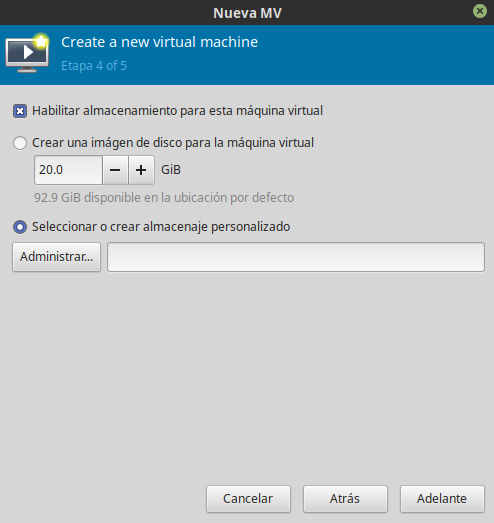
Task: Click the GiB unit label
Action: click(171, 170)
